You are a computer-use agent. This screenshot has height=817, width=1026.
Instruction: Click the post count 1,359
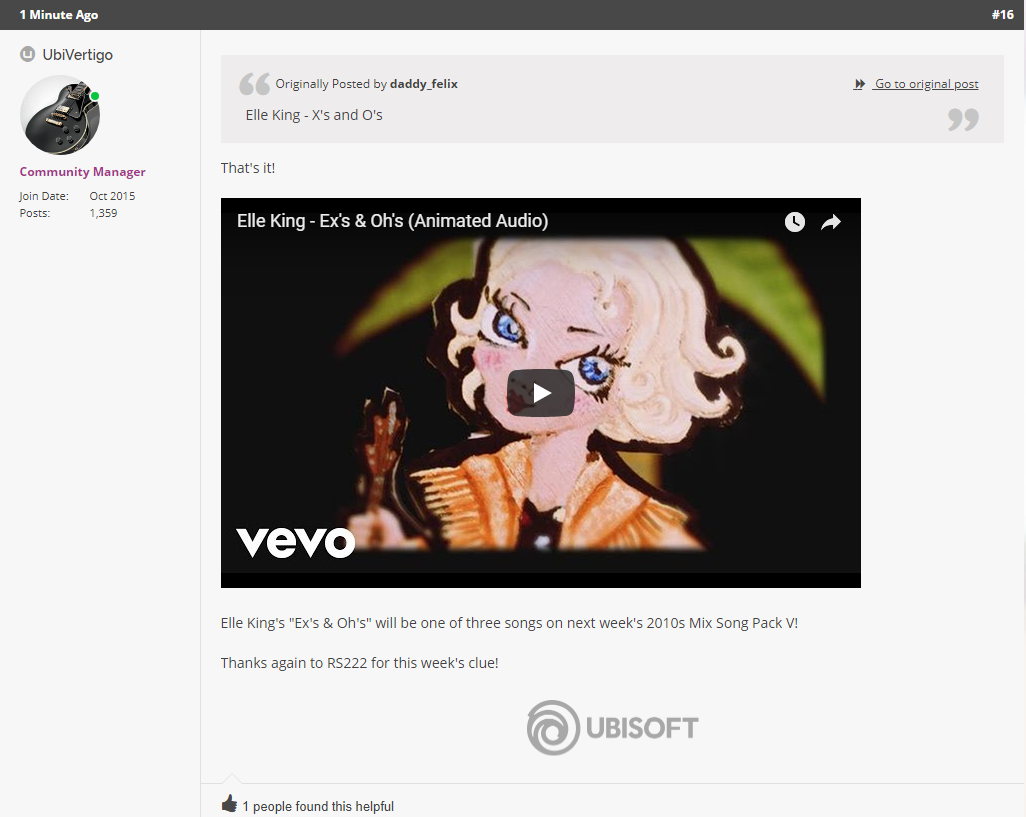(103, 213)
